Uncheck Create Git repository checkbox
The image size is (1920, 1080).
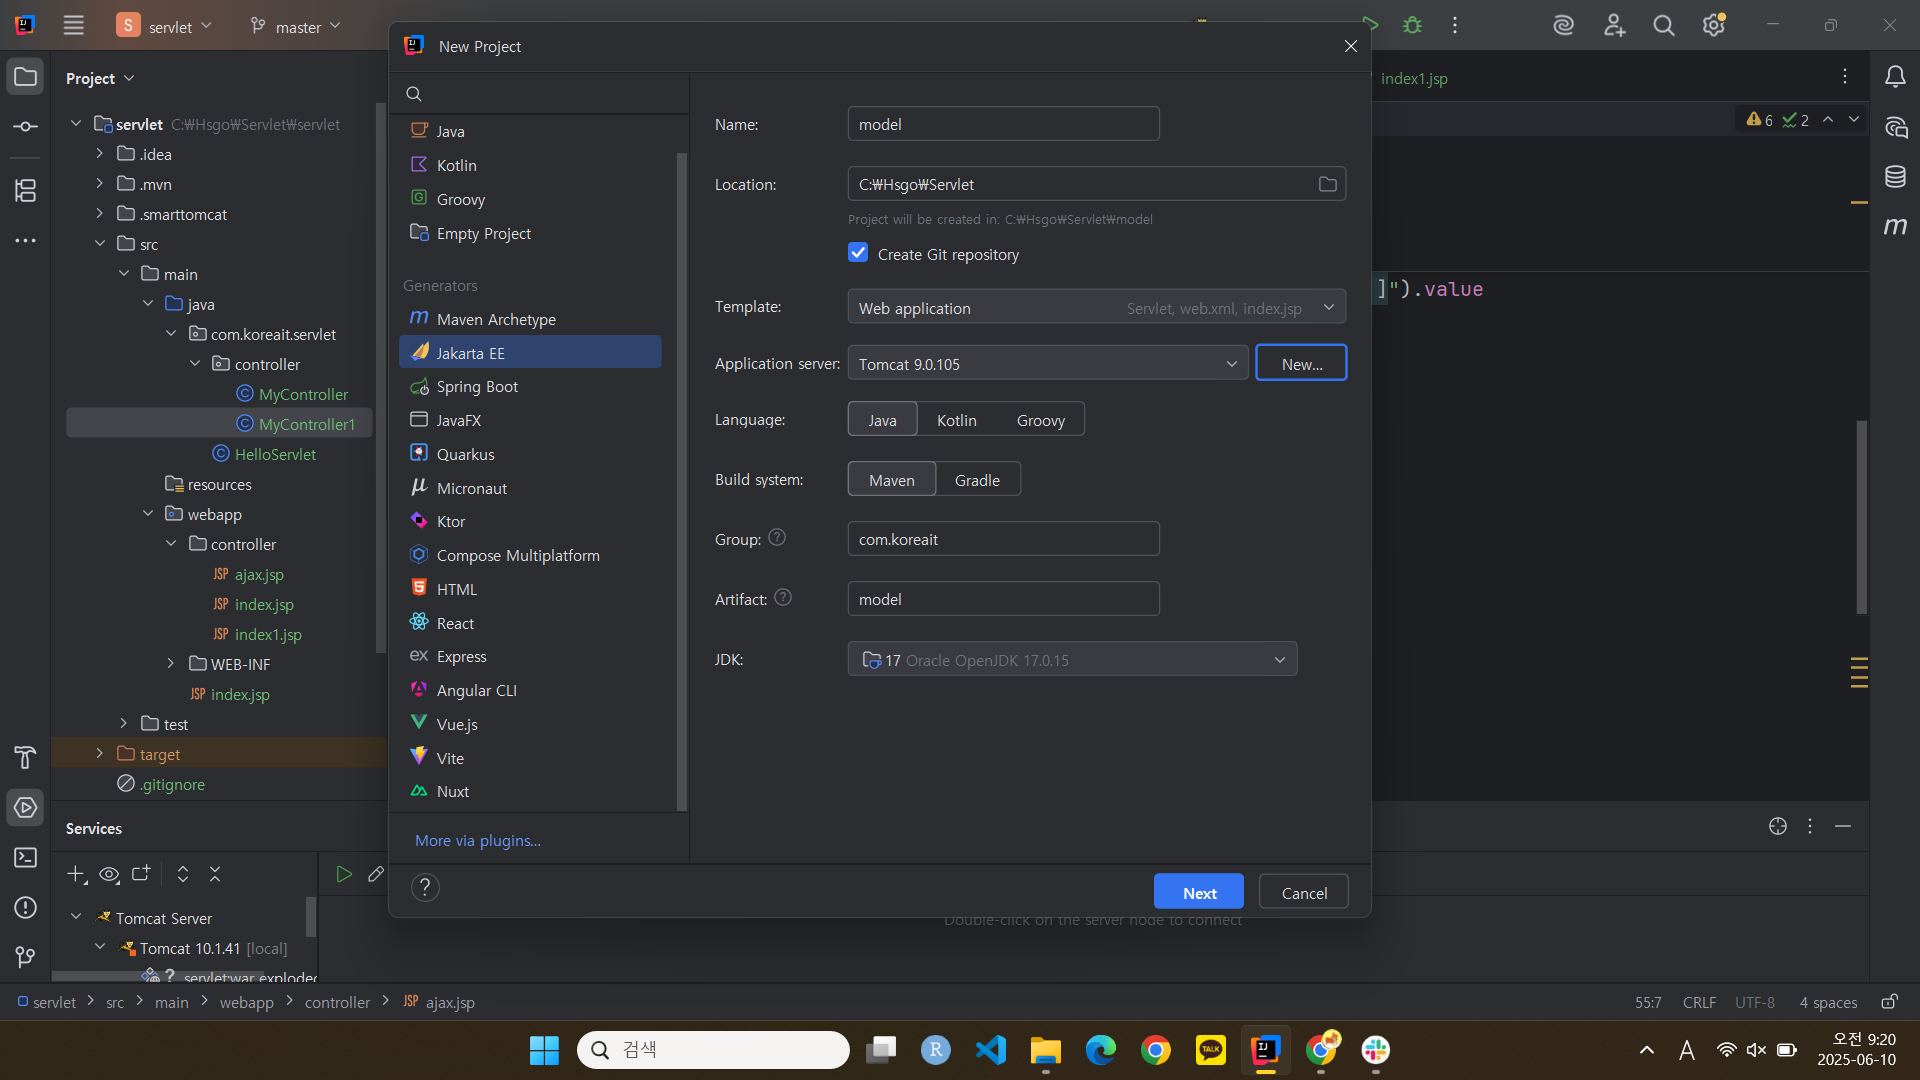(x=858, y=253)
